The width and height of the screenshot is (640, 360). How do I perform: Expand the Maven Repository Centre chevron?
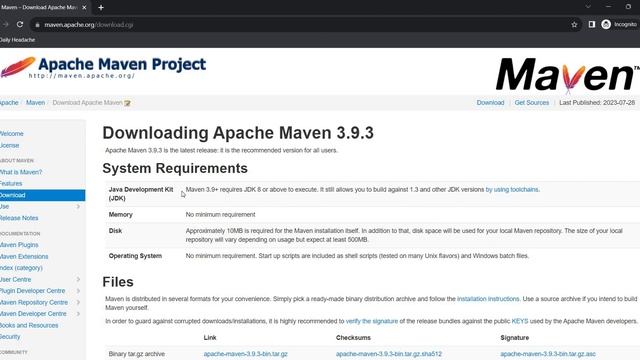(x=78, y=302)
